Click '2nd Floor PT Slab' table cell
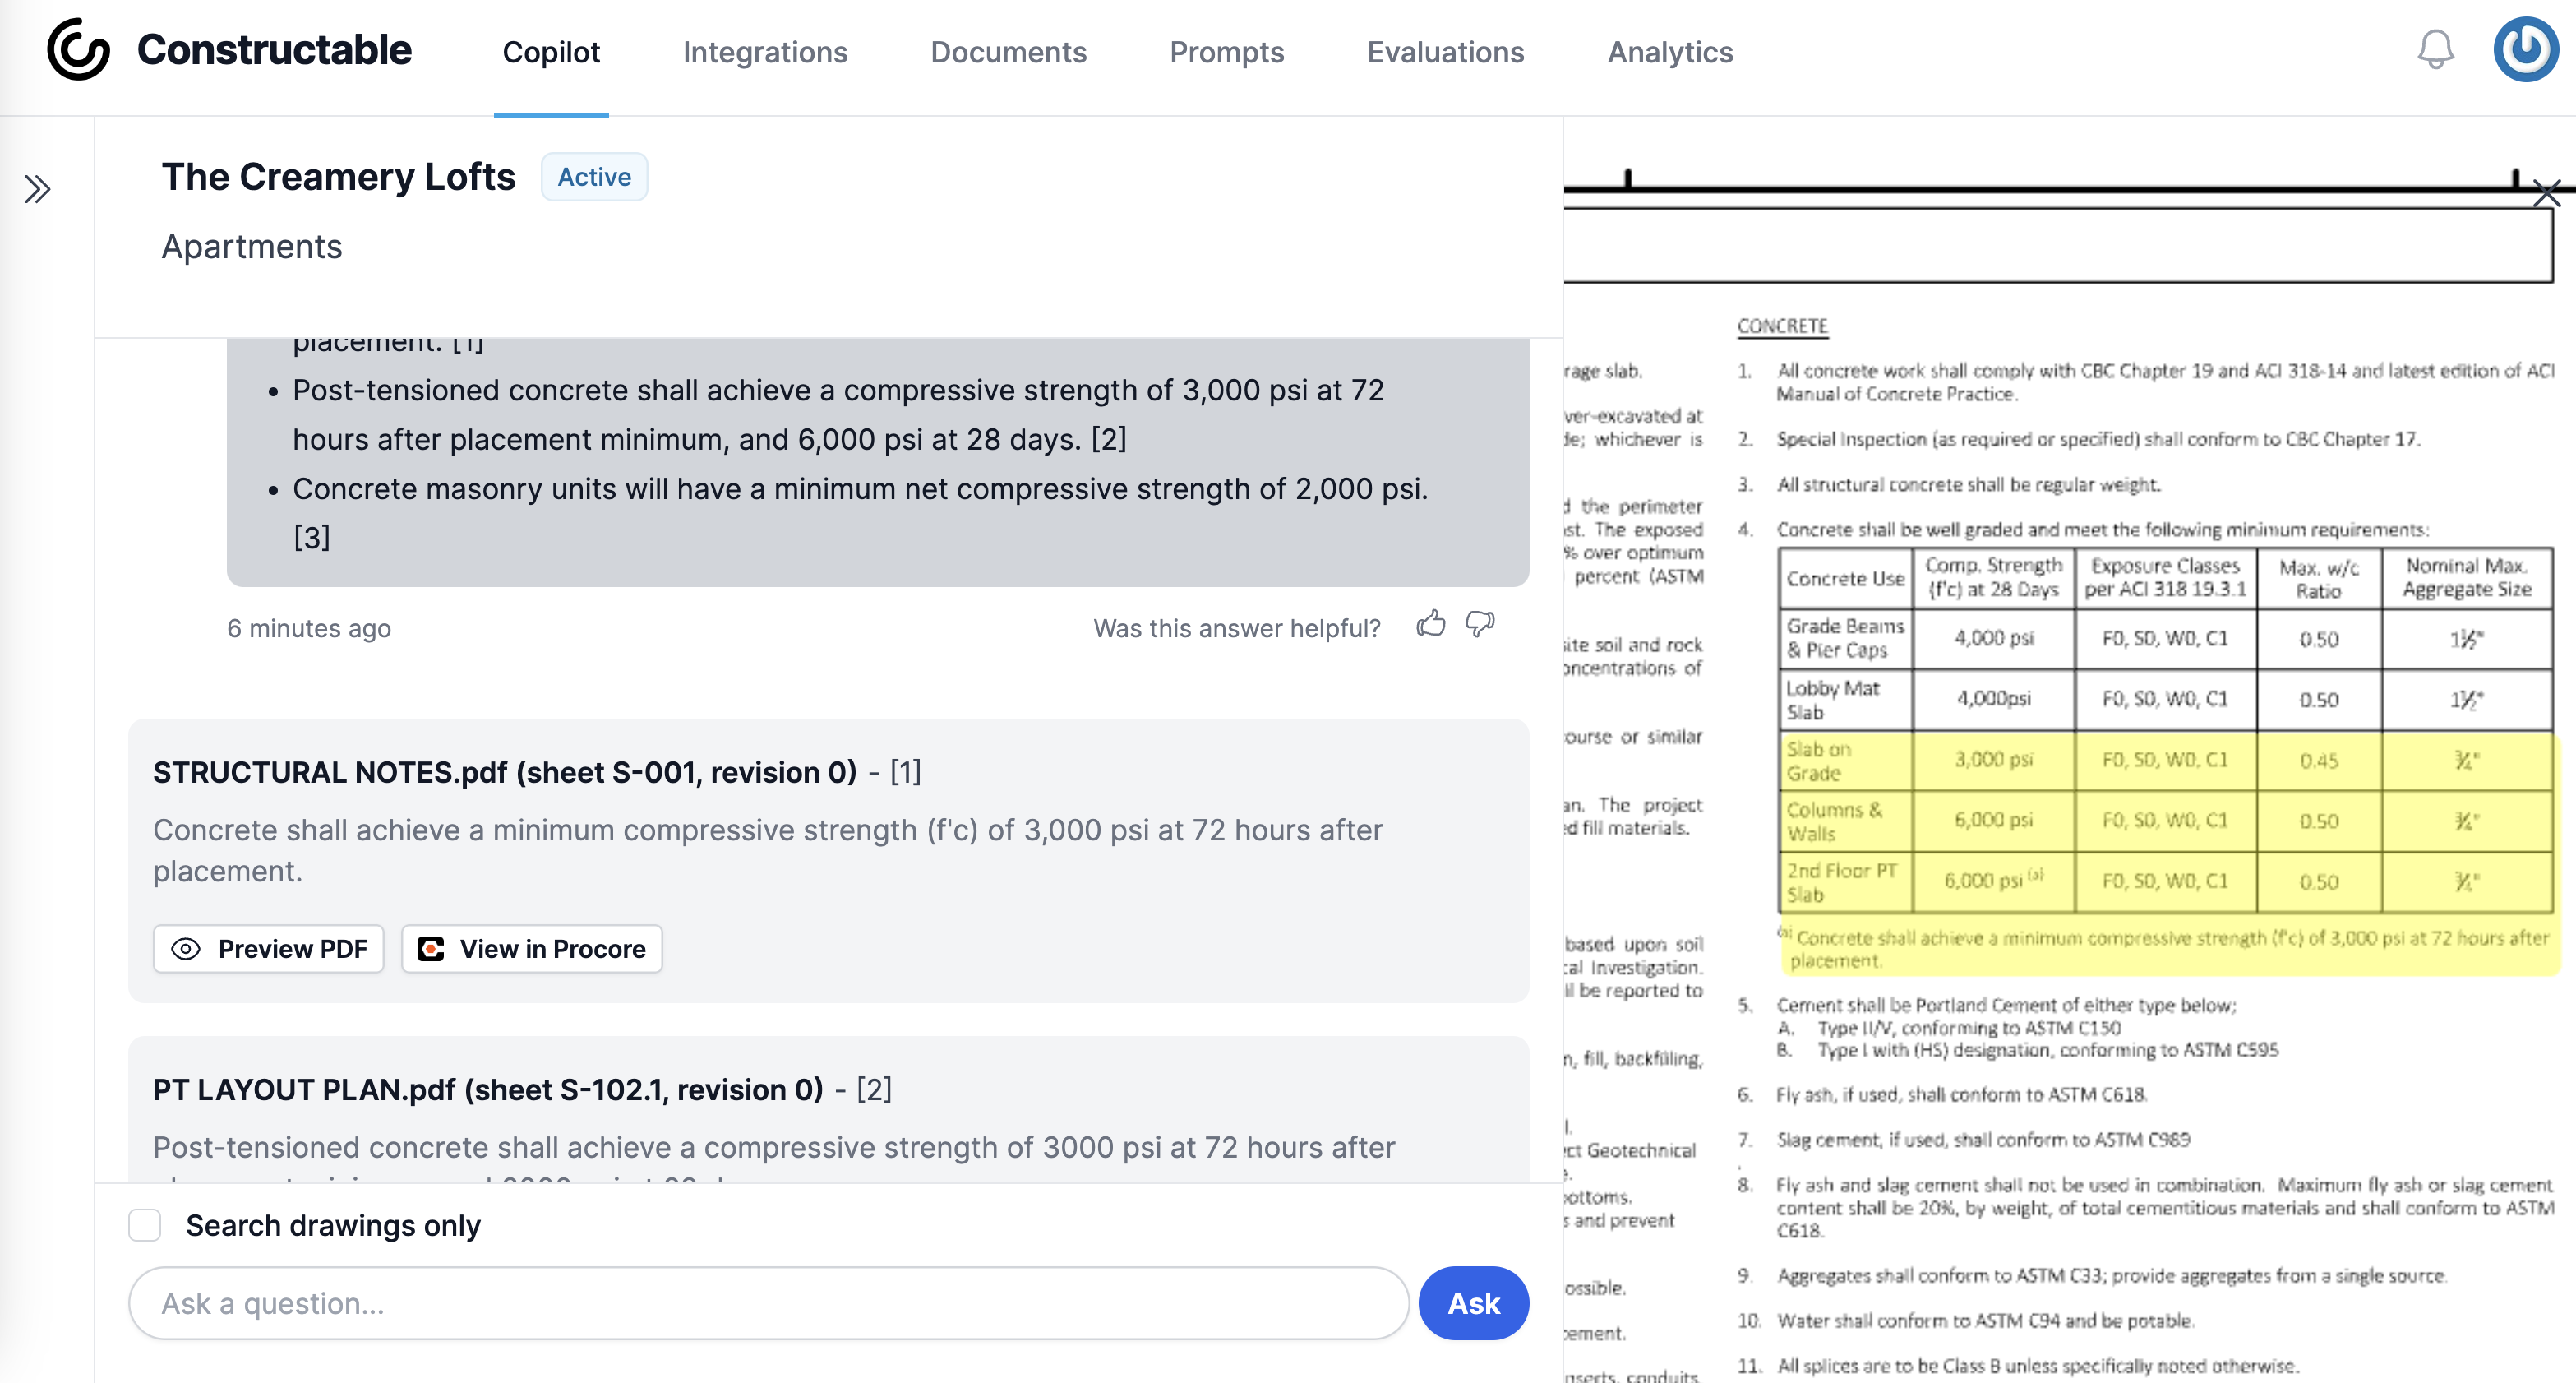The width and height of the screenshot is (2576, 1383). click(x=1845, y=882)
